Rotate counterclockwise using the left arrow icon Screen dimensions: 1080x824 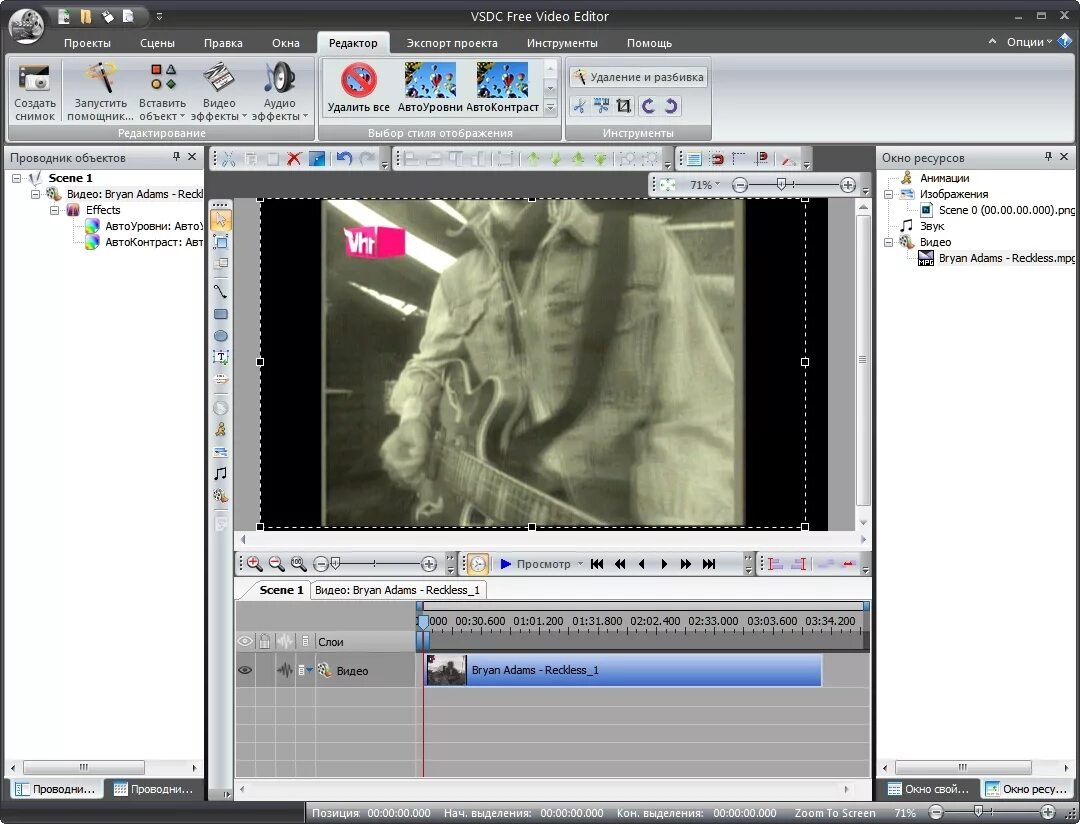tap(647, 106)
